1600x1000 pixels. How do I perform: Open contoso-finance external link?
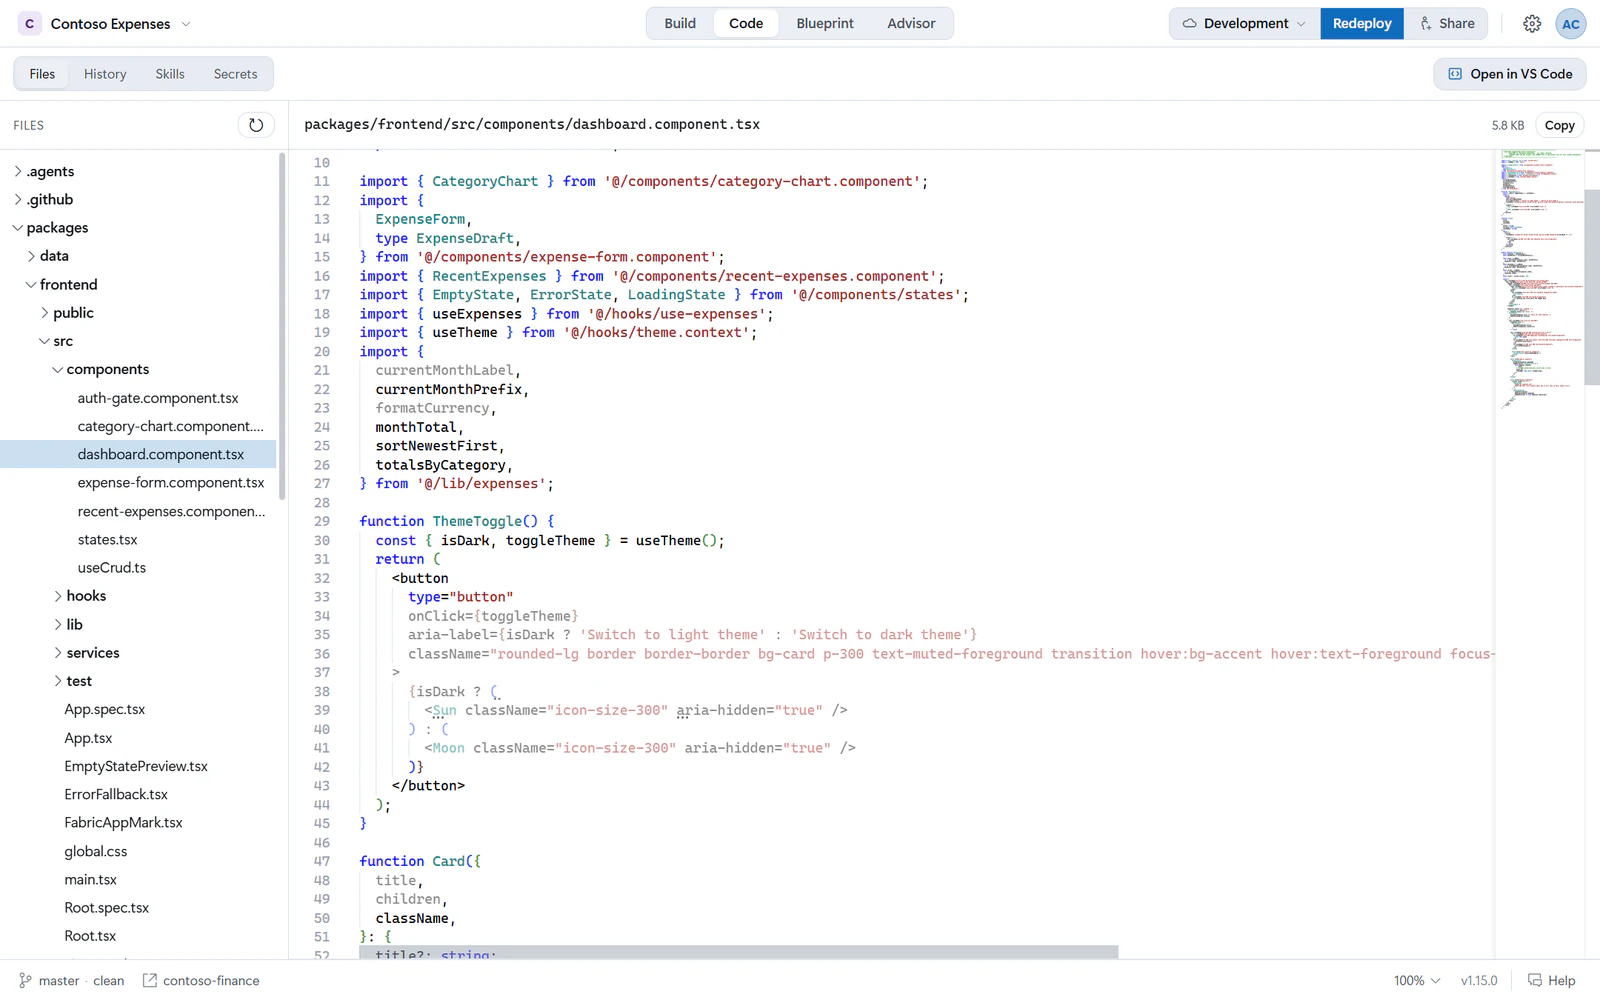click(201, 981)
